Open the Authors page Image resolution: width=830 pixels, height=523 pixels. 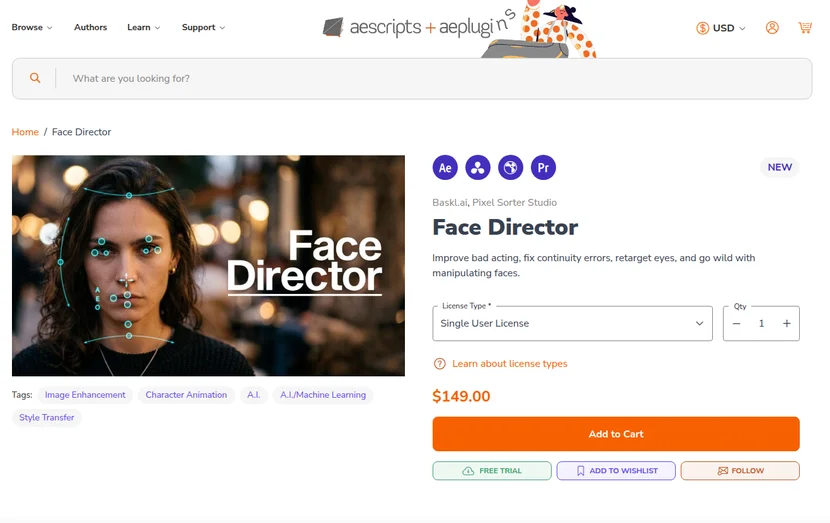(91, 28)
